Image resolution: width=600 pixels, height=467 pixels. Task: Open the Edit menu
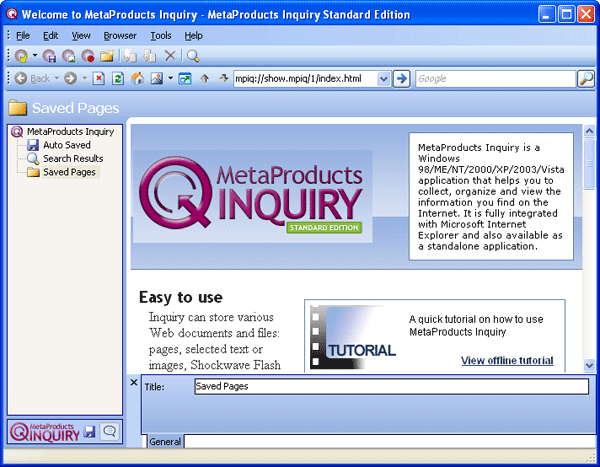(x=51, y=36)
